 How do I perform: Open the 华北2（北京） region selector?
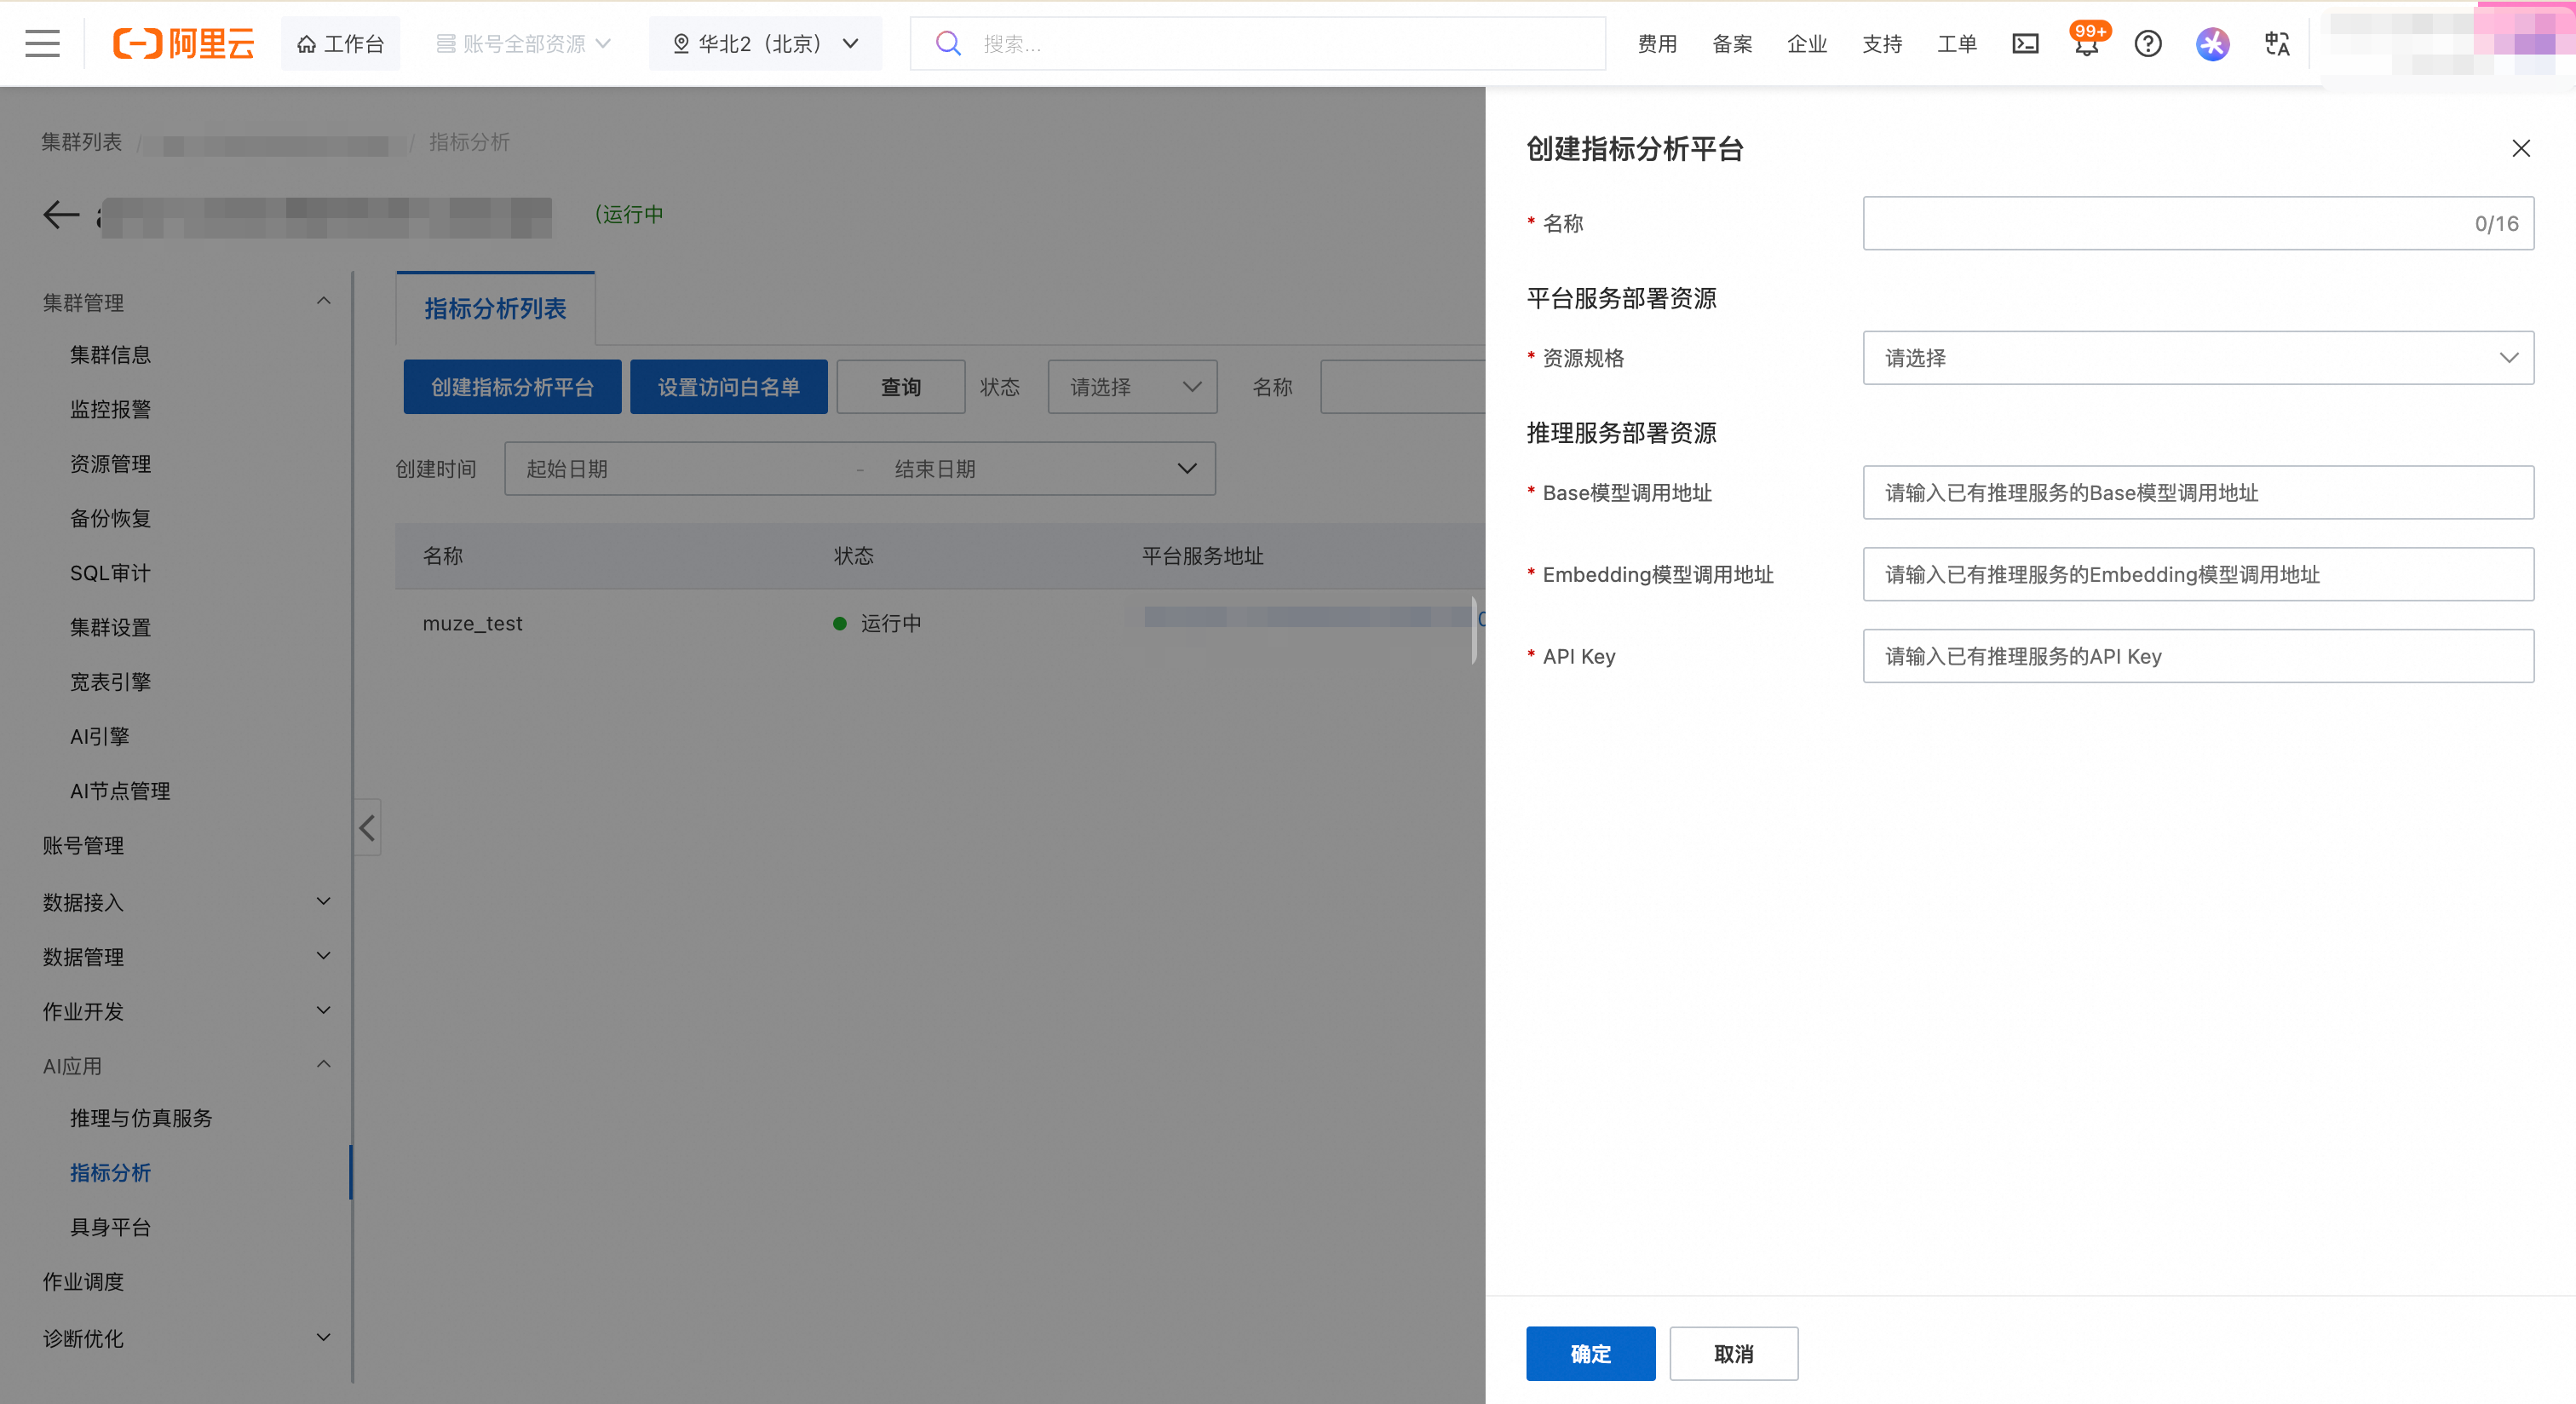(765, 43)
